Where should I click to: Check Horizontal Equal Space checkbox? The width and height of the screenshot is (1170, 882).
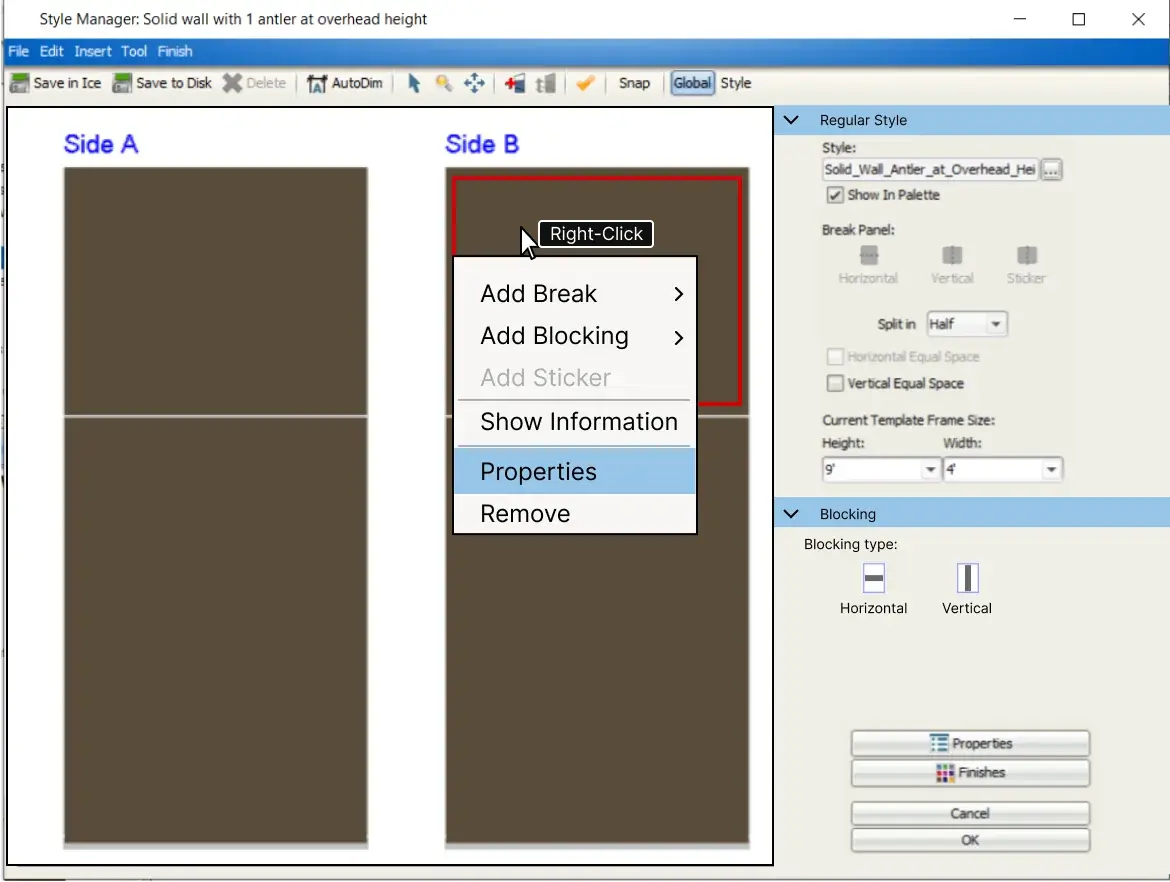[x=835, y=357]
